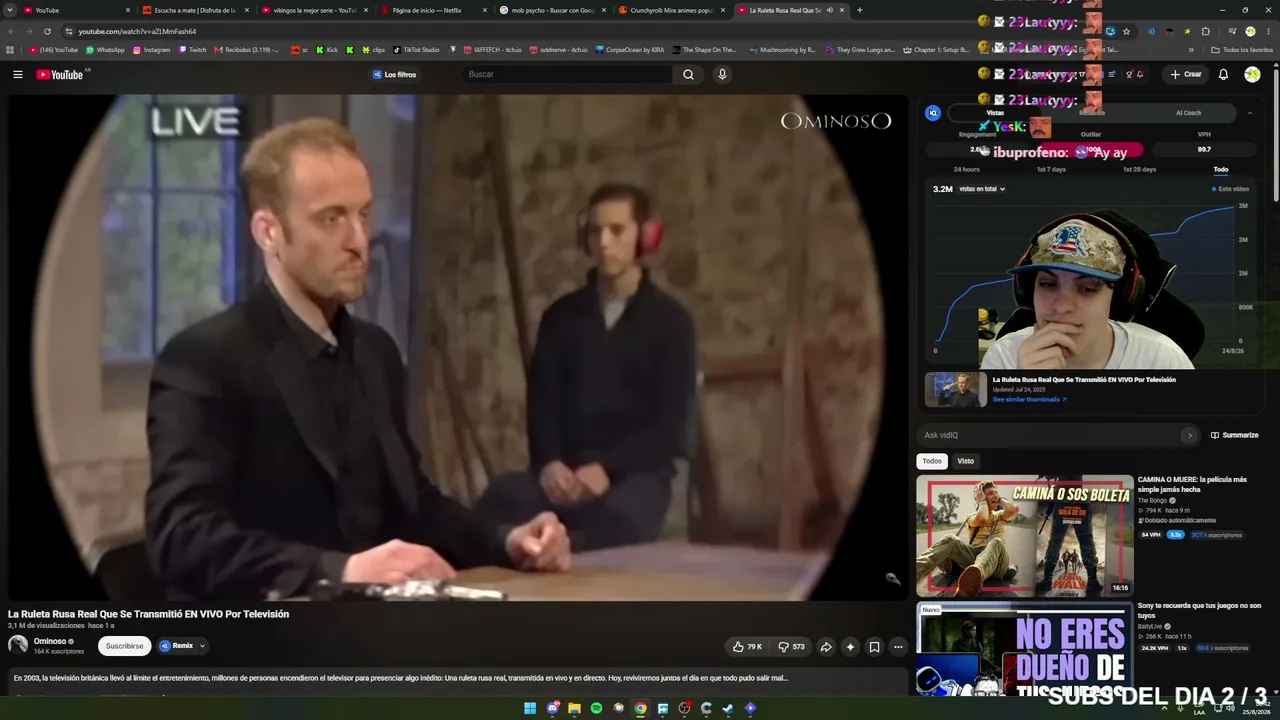Bookmark this page with the star icon
This screenshot has width=1280, height=720.
coord(1126,31)
